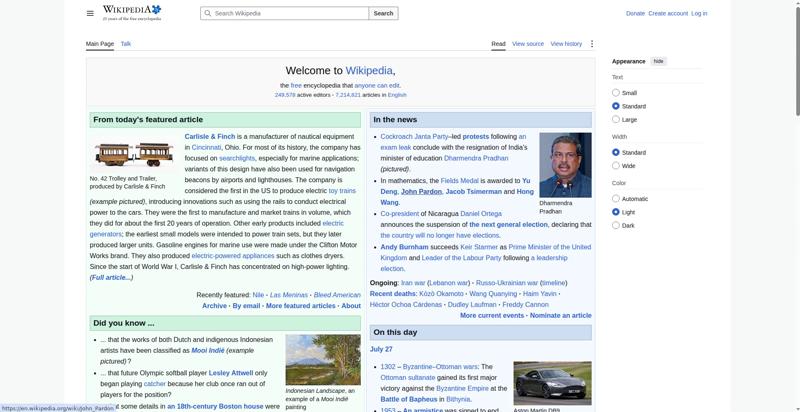
Task: Click Create account link
Action: coord(668,13)
